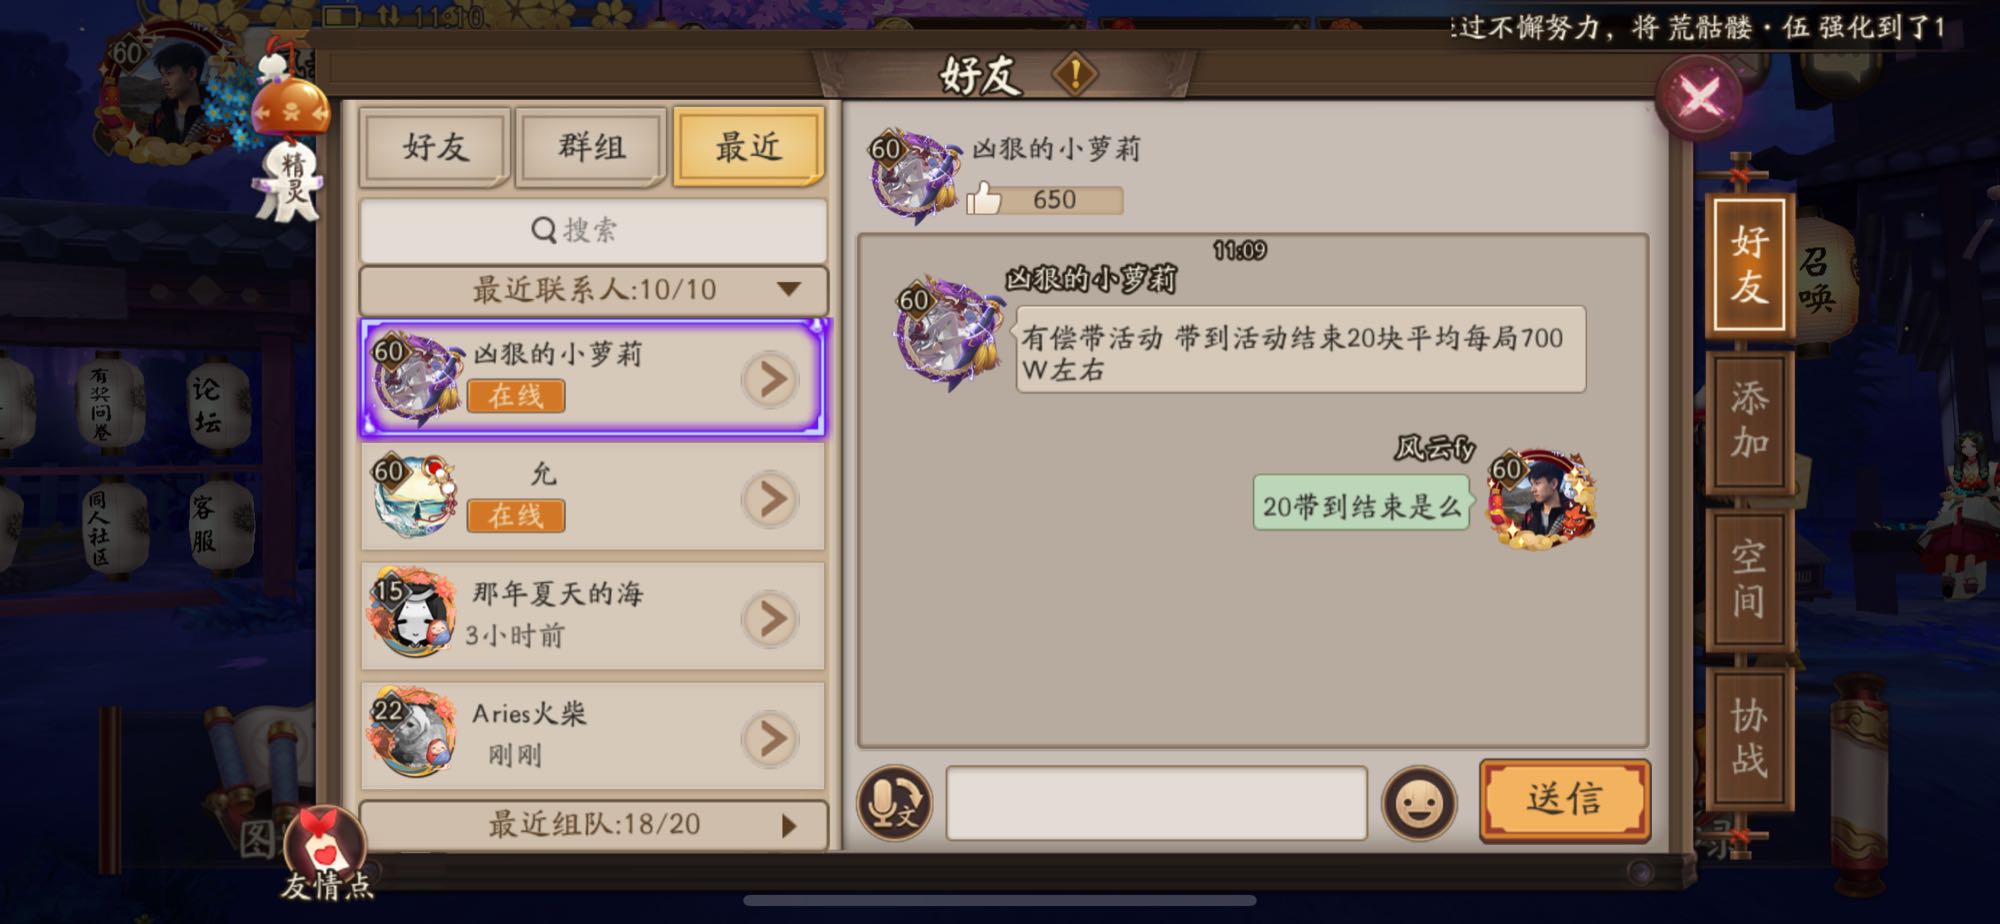Open arrow next to Aries火柴

770,739
